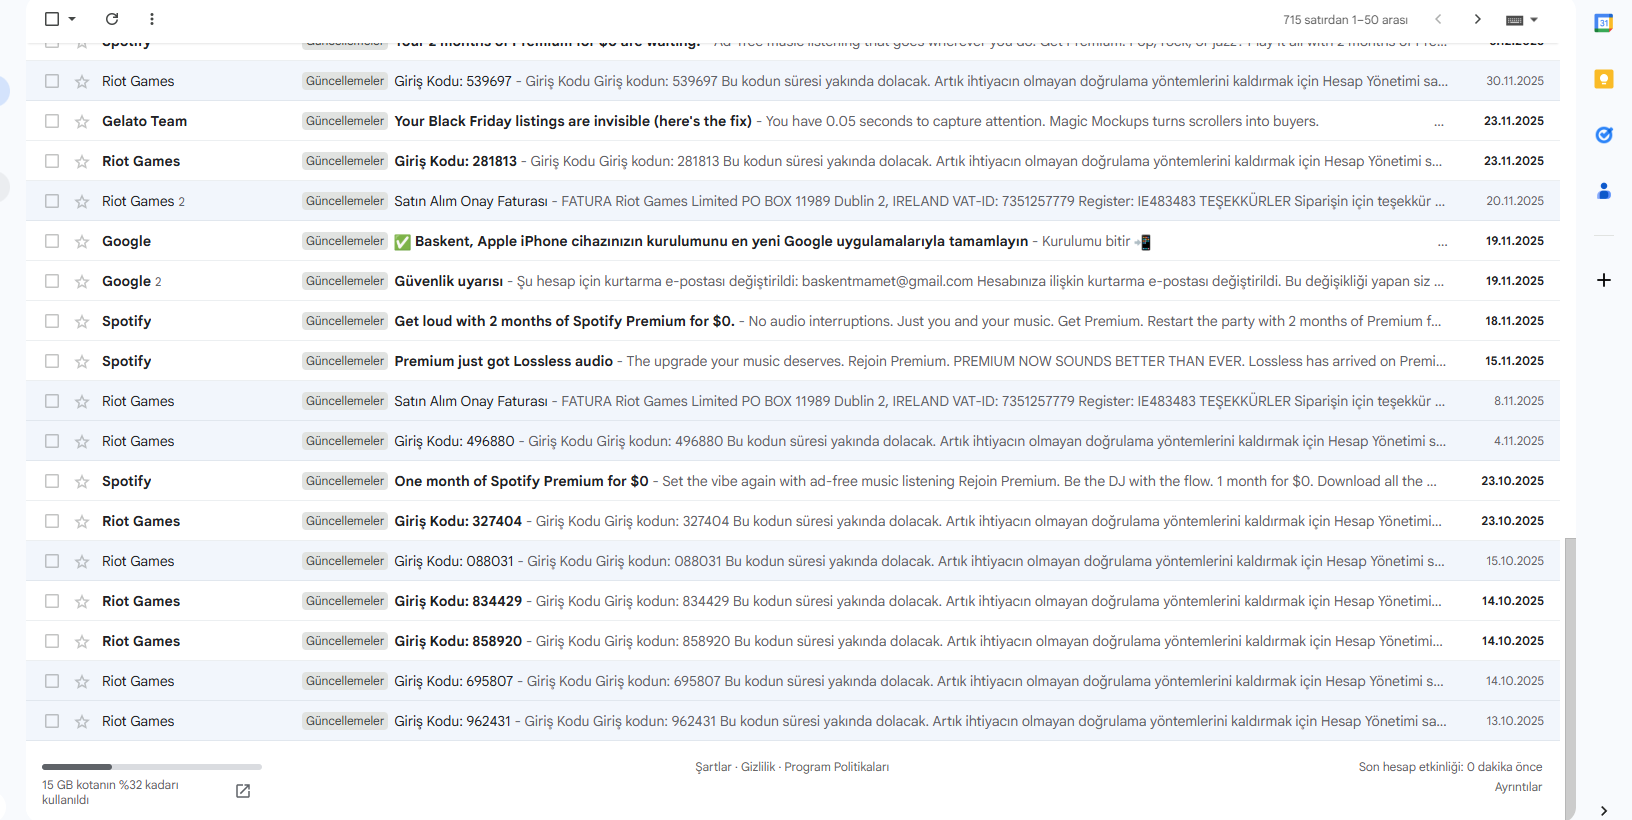Open storage management via the external link icon

[243, 791]
